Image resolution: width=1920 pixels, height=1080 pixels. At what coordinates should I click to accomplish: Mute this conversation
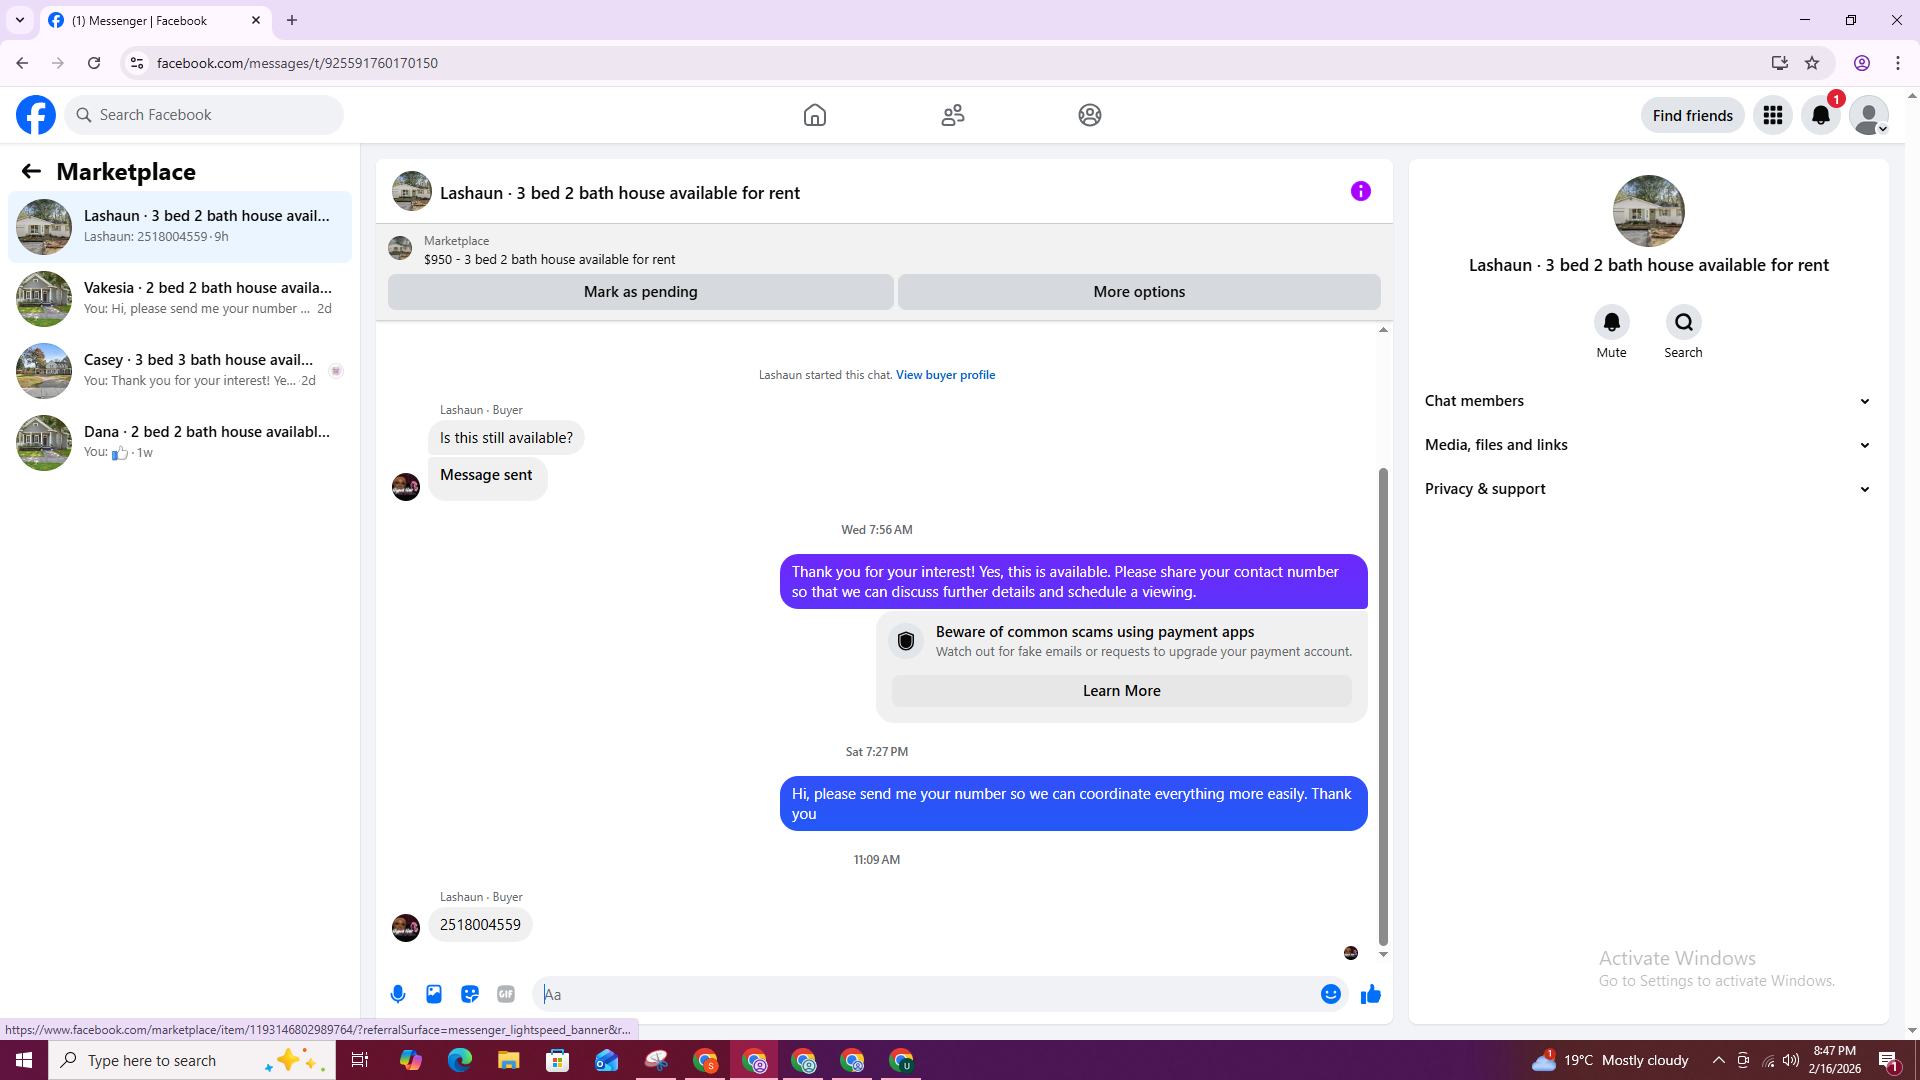click(1612, 322)
